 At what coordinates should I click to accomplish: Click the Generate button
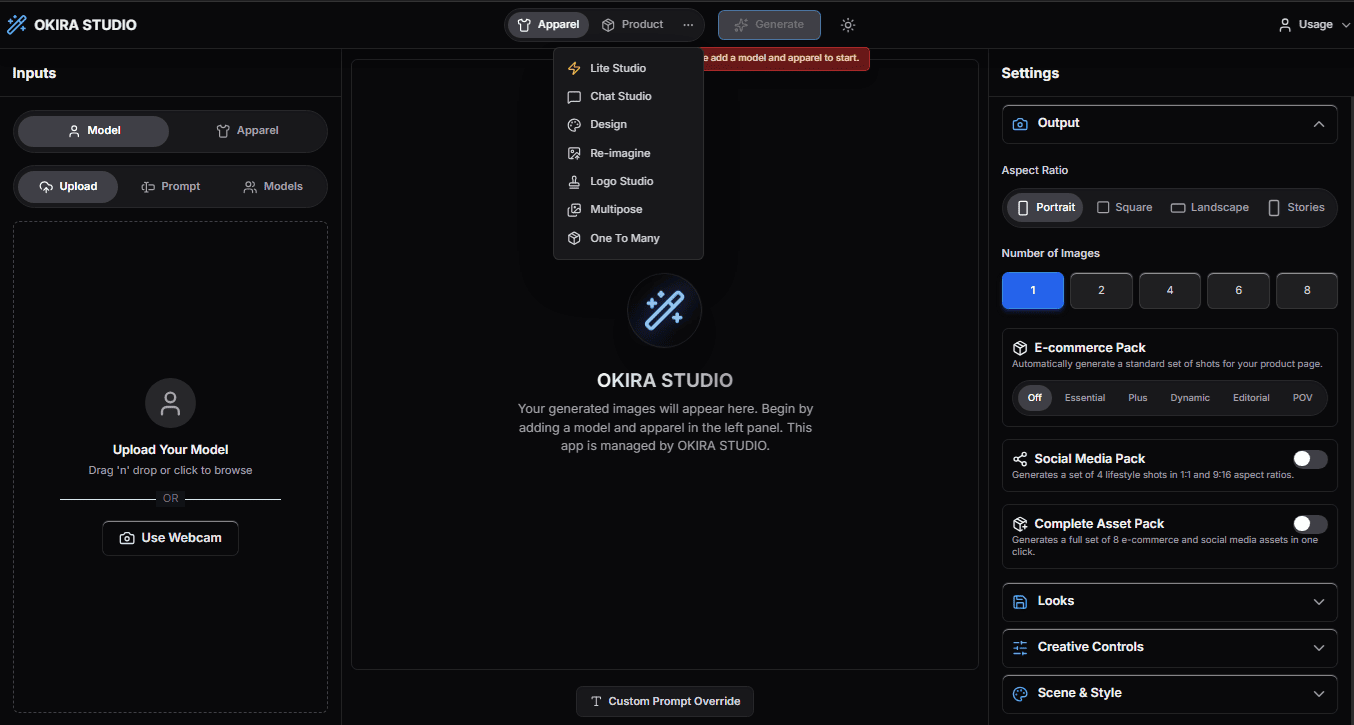coord(769,25)
